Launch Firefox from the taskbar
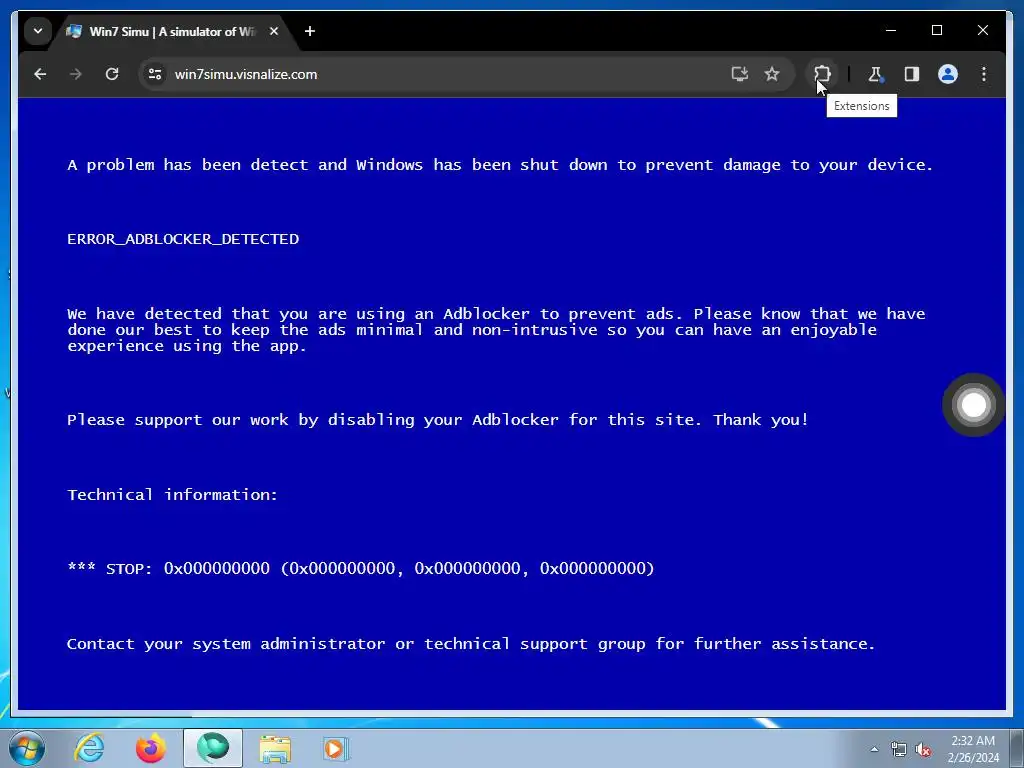This screenshot has width=1024, height=768. 151,748
